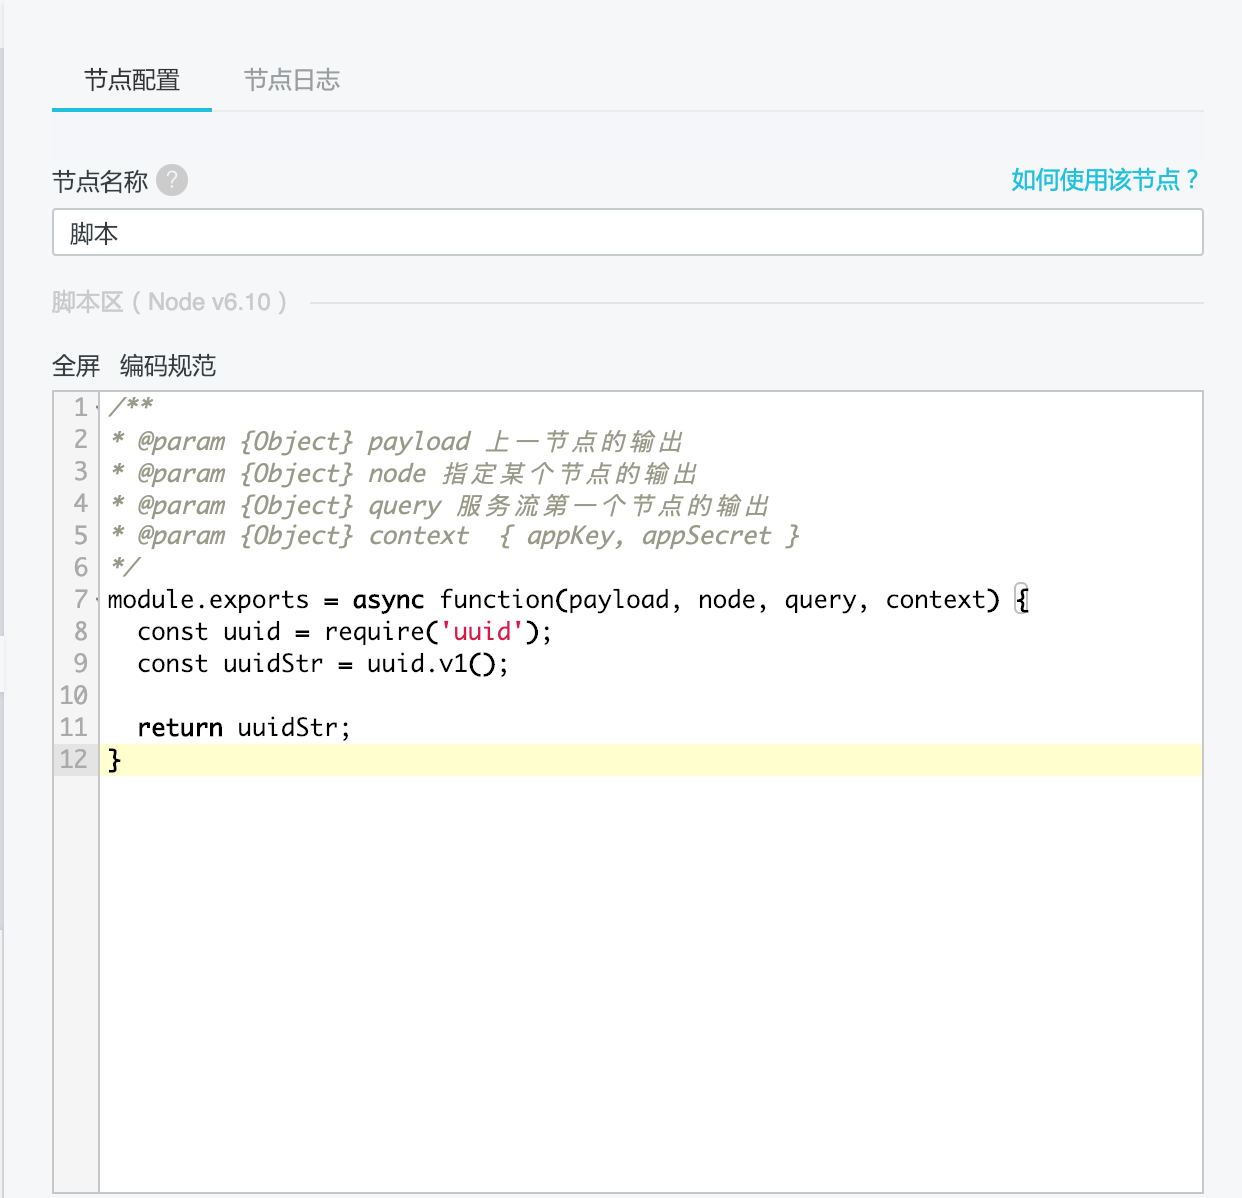Place cursor on uuid.v1() call in line 9

coord(436,664)
